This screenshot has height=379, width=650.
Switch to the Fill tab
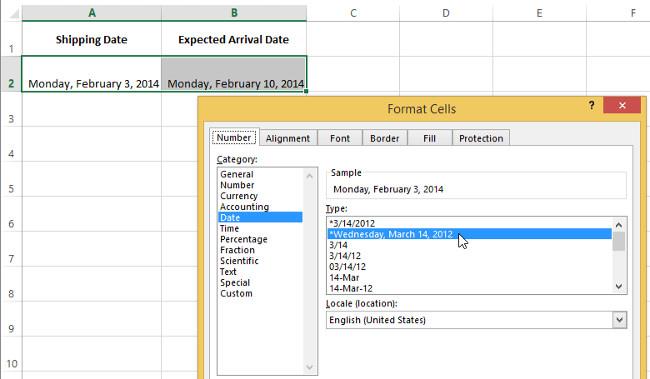click(x=429, y=138)
